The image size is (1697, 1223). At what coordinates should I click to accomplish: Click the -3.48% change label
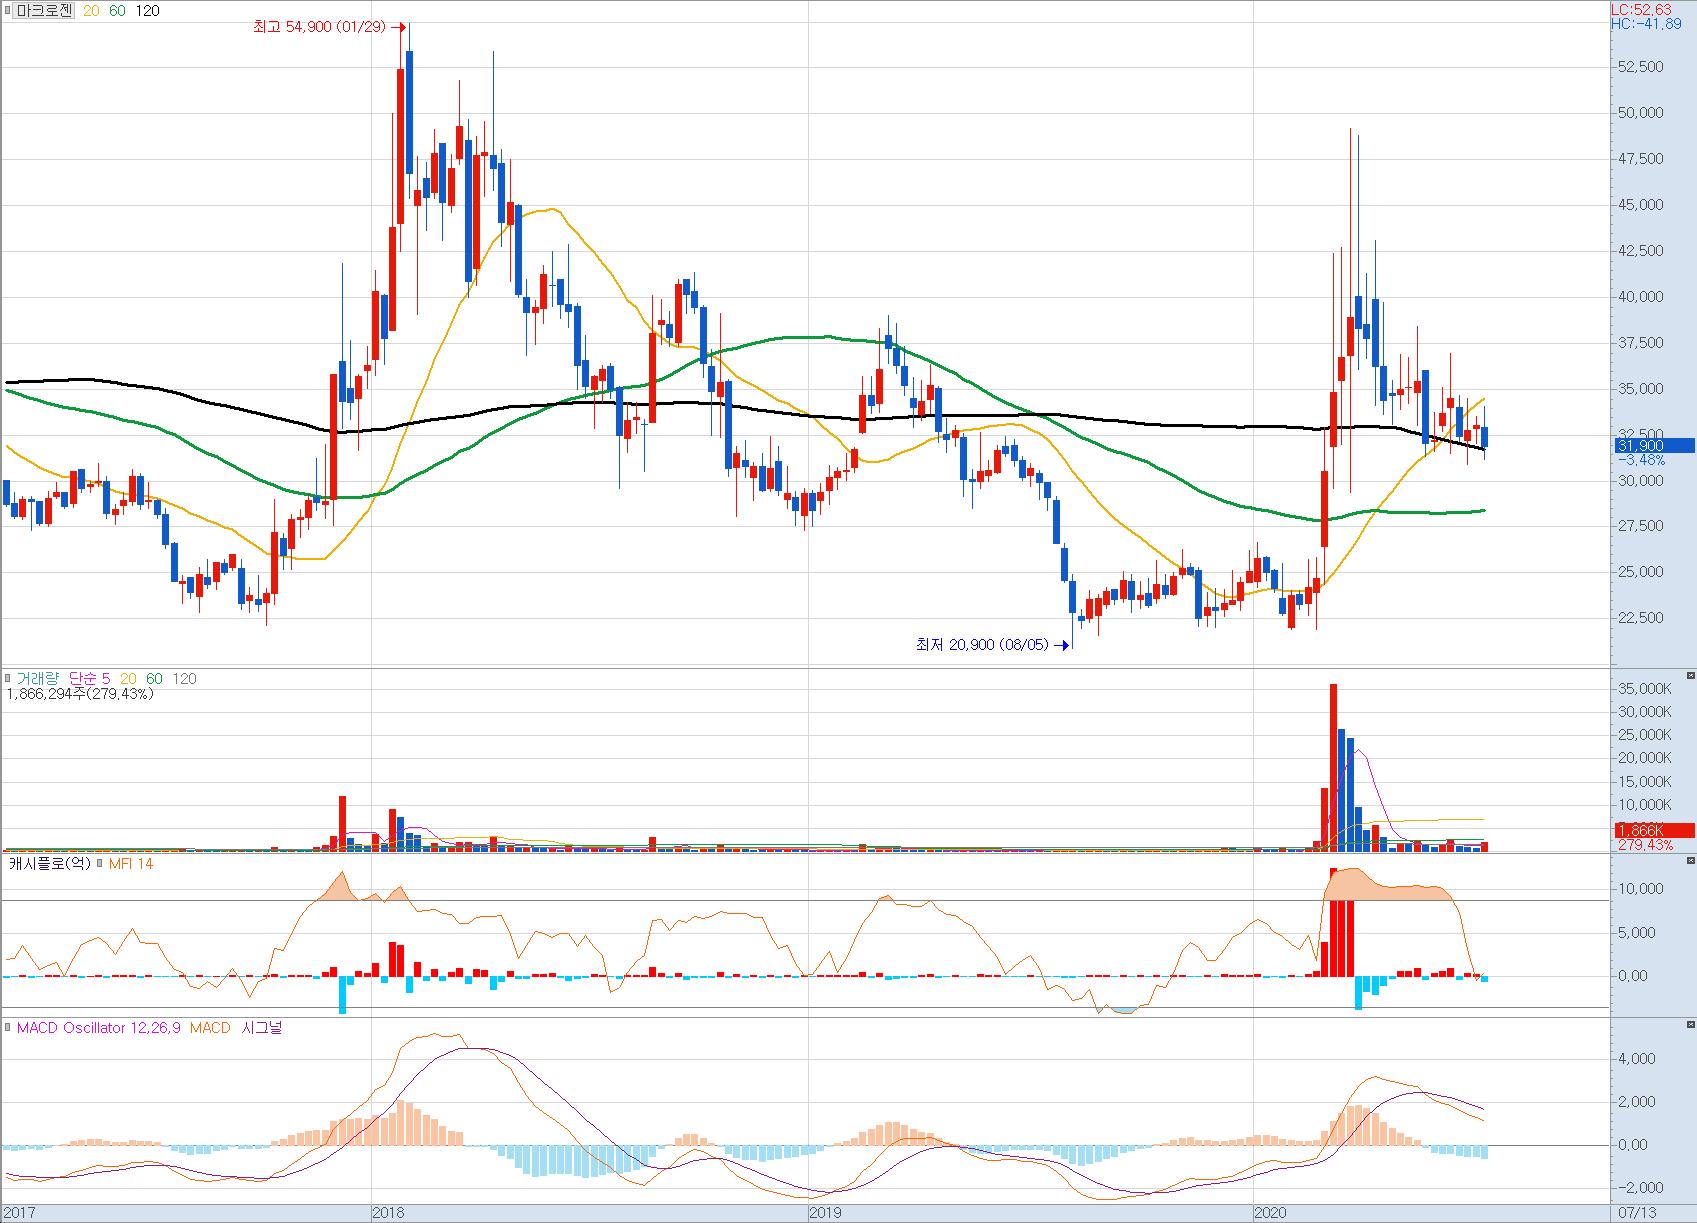(1640, 460)
